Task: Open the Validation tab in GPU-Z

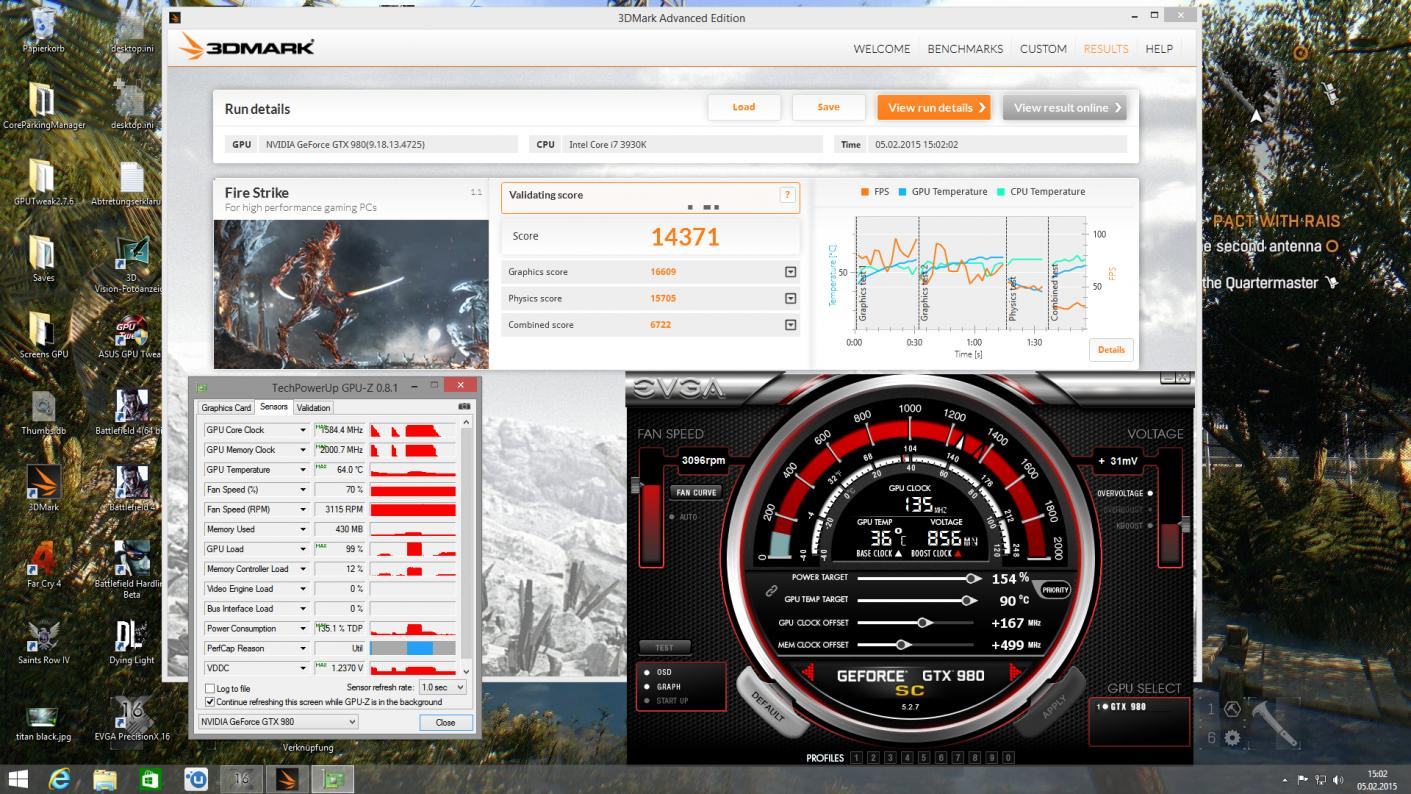Action: click(313, 408)
